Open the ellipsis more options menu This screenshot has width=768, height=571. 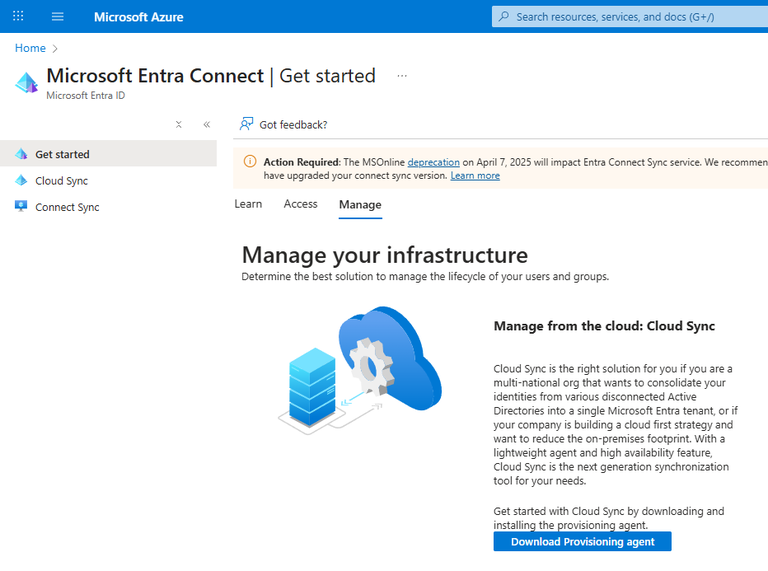tap(402, 76)
